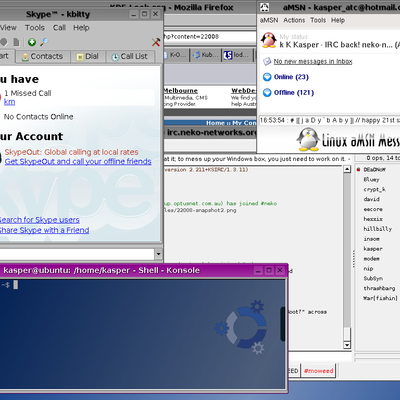Viewport: 400px width, 400px height.
Task: Click the aMSN penguin icon in title bar
Action: coord(264,7)
